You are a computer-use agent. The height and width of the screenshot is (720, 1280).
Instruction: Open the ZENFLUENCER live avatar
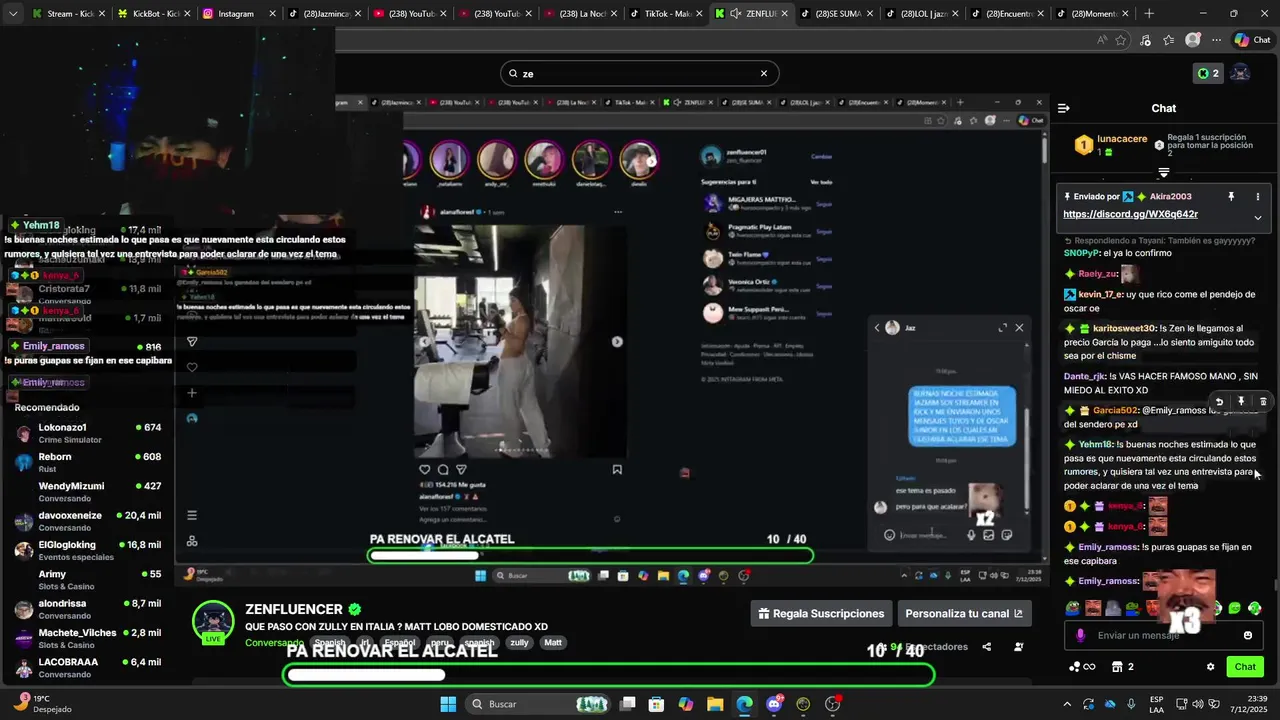[x=213, y=622]
